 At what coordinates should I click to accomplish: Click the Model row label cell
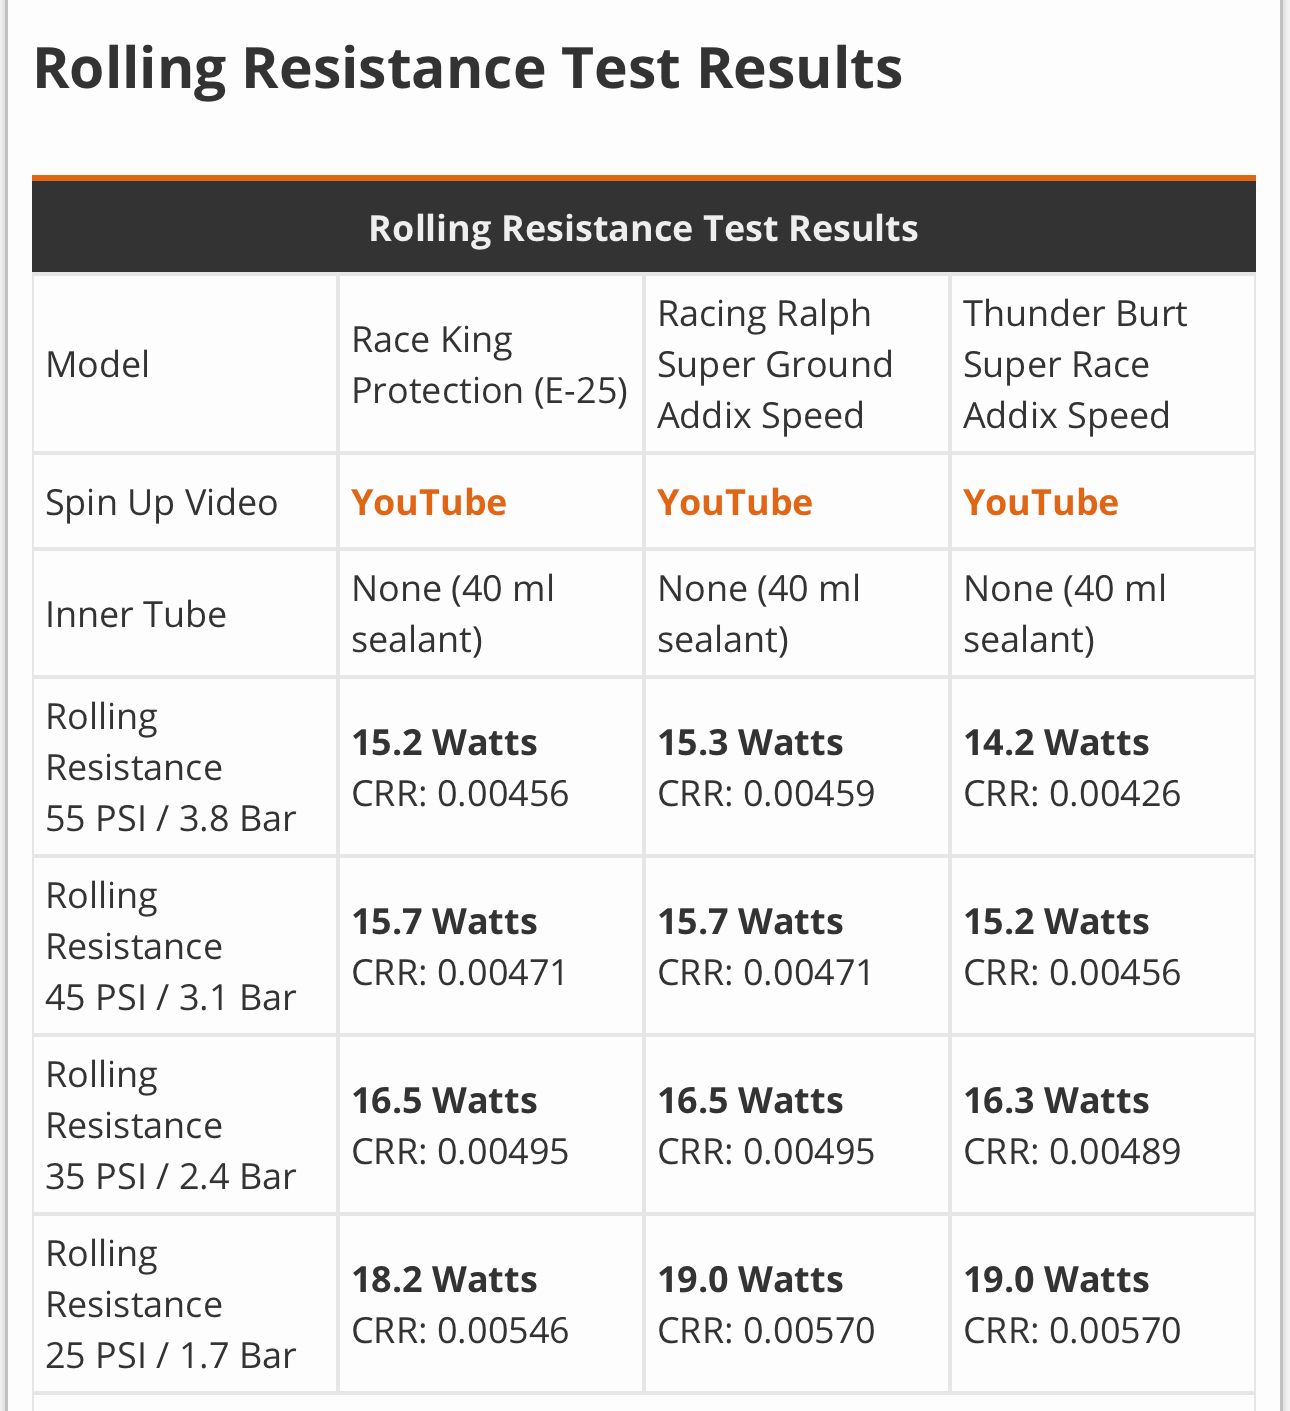[98, 365]
